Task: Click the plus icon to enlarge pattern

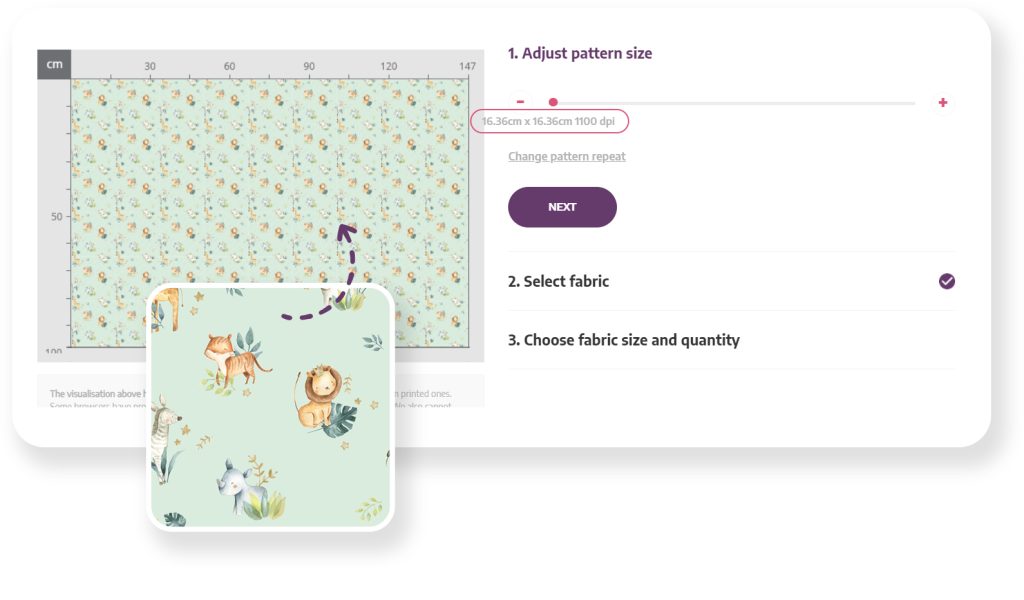Action: 942,103
